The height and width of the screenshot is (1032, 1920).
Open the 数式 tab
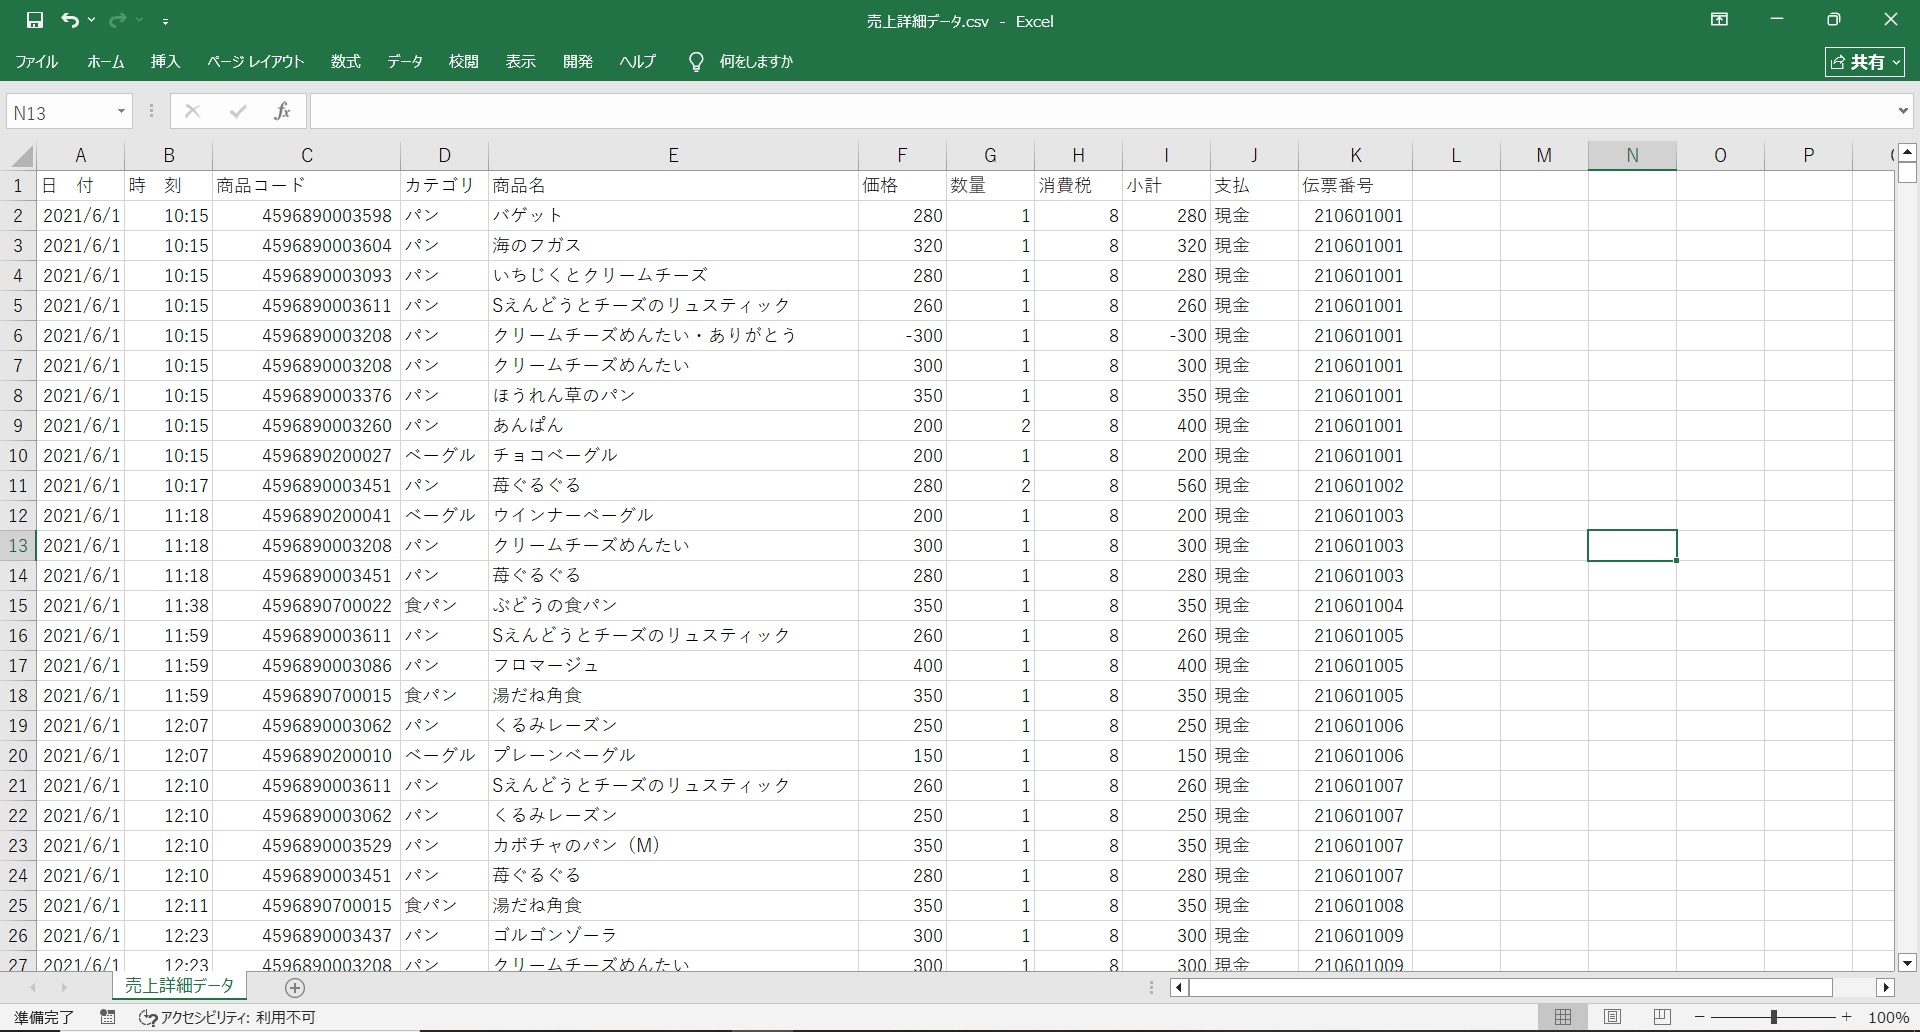pos(345,62)
